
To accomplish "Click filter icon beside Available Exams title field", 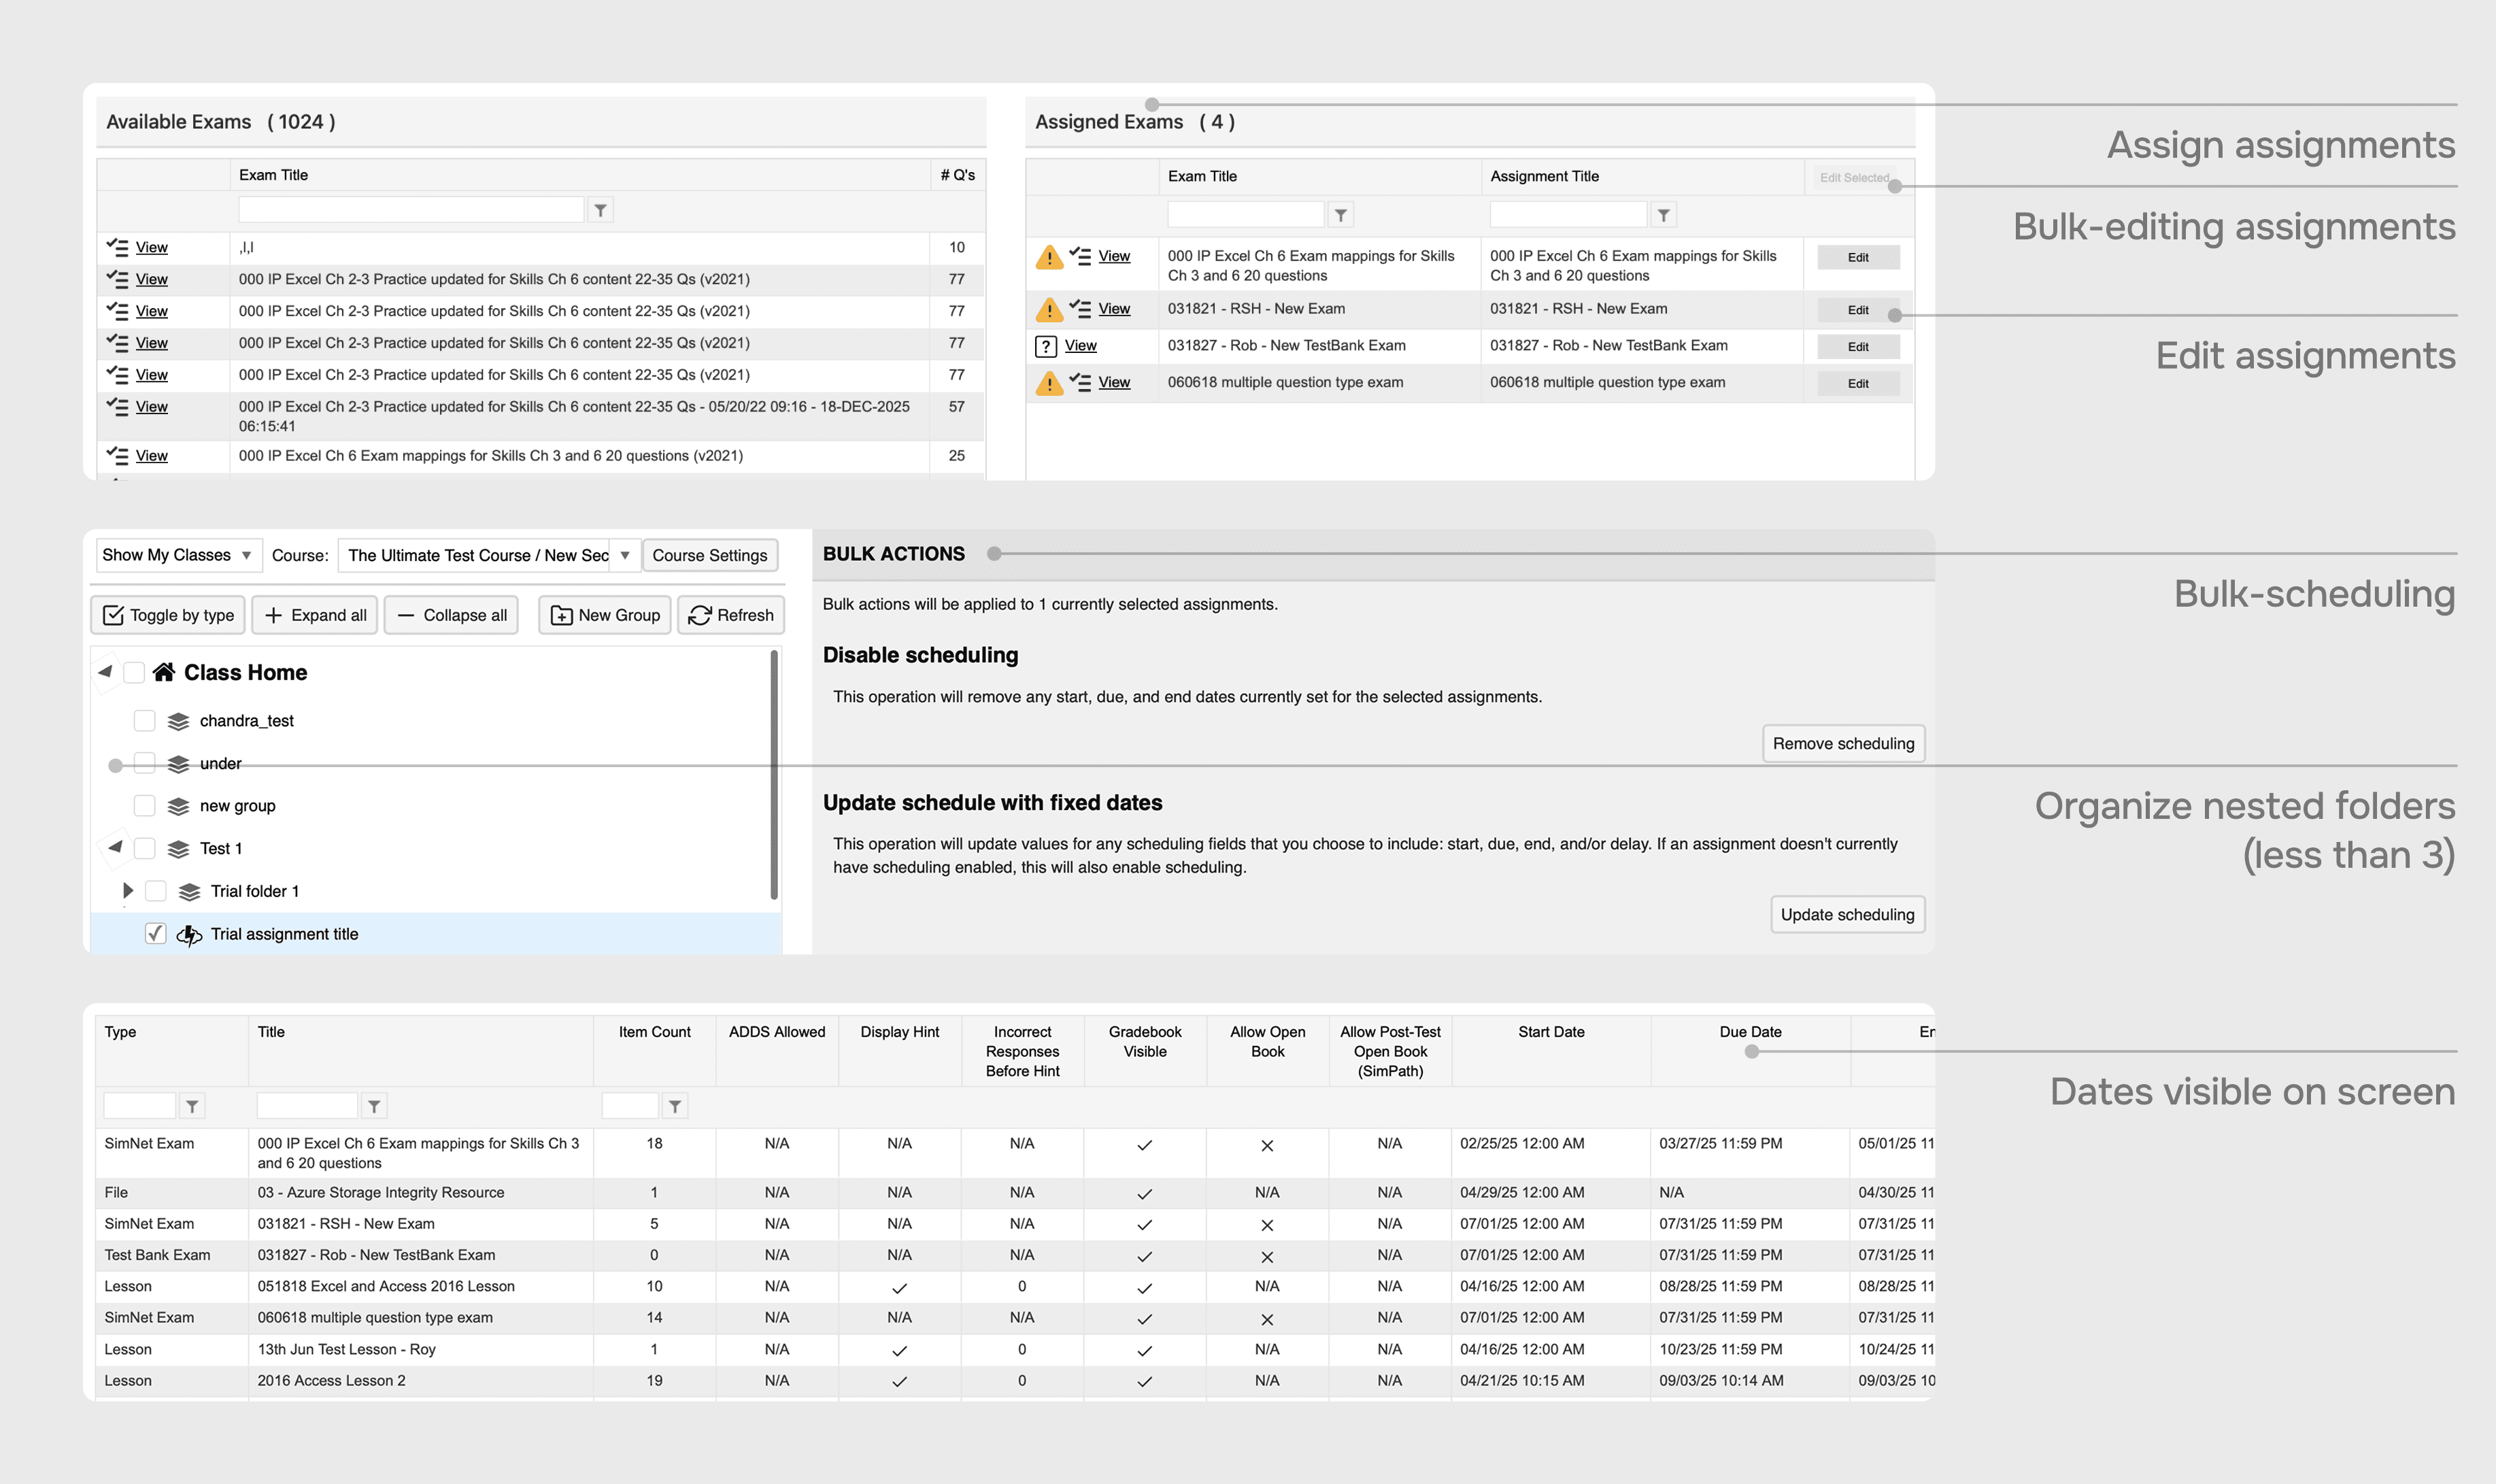I will pyautogui.click(x=600, y=210).
